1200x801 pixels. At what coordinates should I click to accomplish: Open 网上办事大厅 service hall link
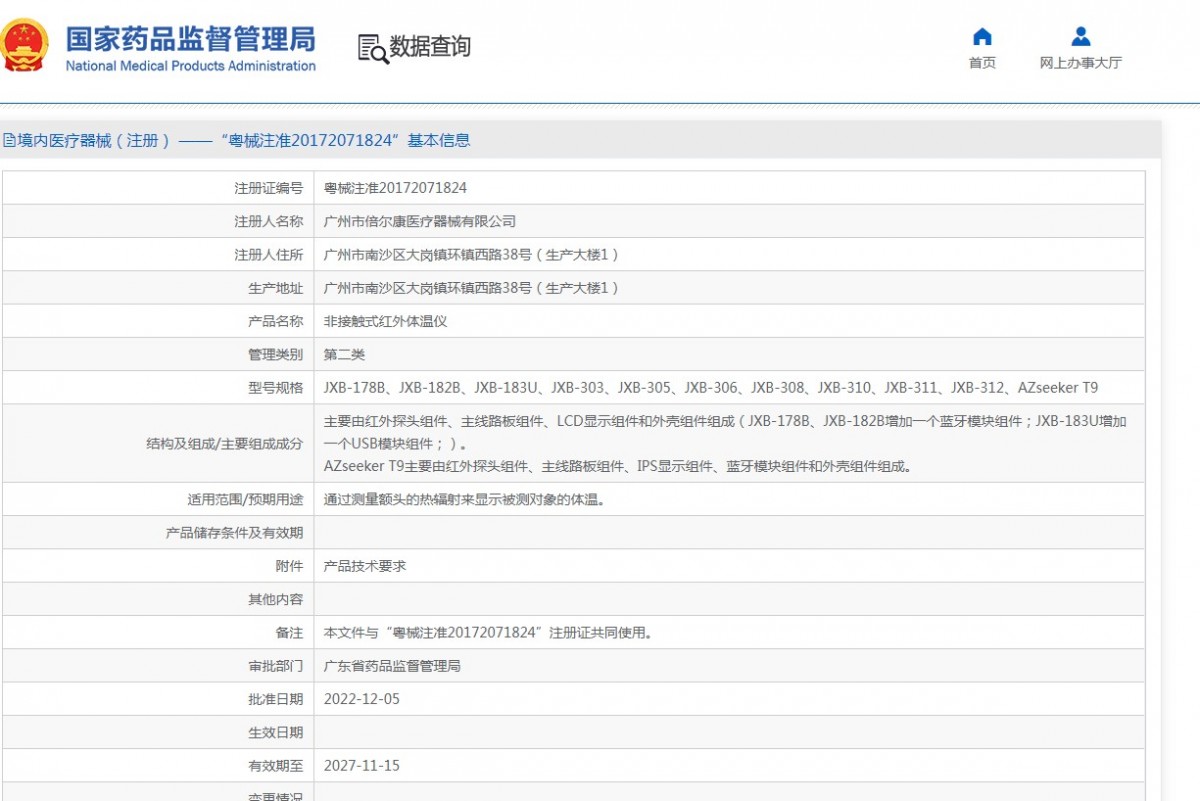click(1080, 63)
